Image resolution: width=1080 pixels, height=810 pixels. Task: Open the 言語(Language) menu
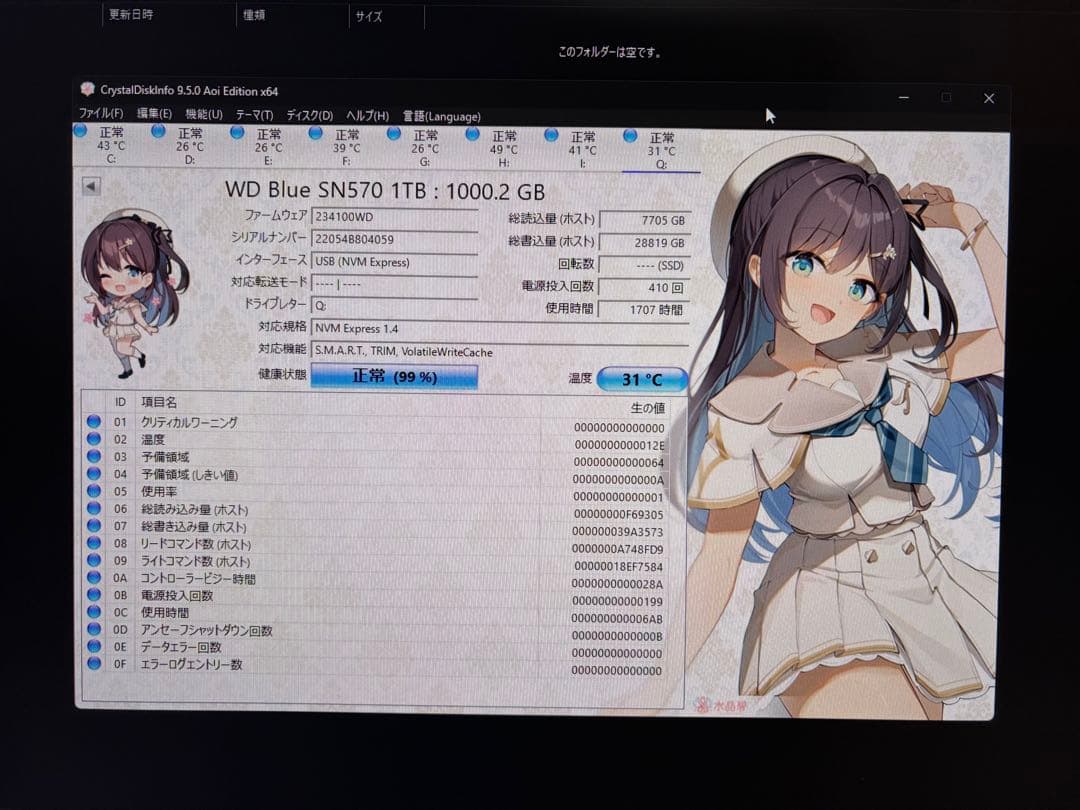click(440, 114)
